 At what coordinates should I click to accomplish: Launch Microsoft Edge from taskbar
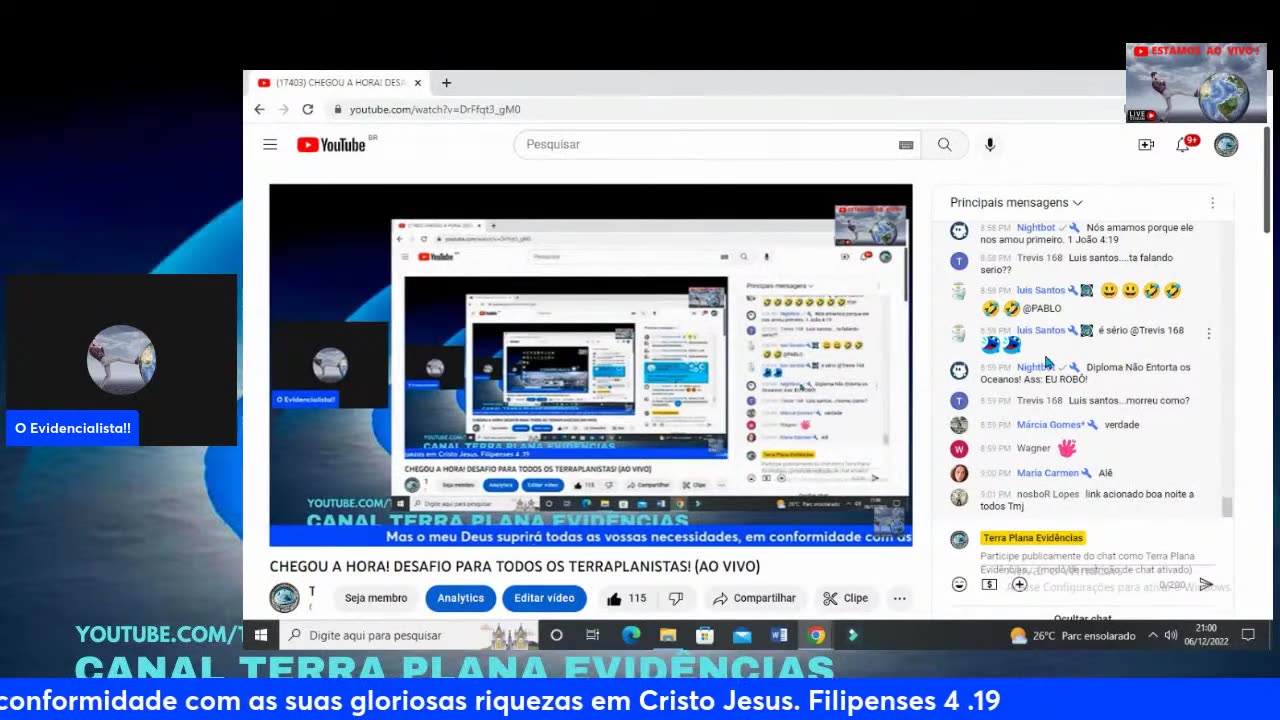point(631,635)
